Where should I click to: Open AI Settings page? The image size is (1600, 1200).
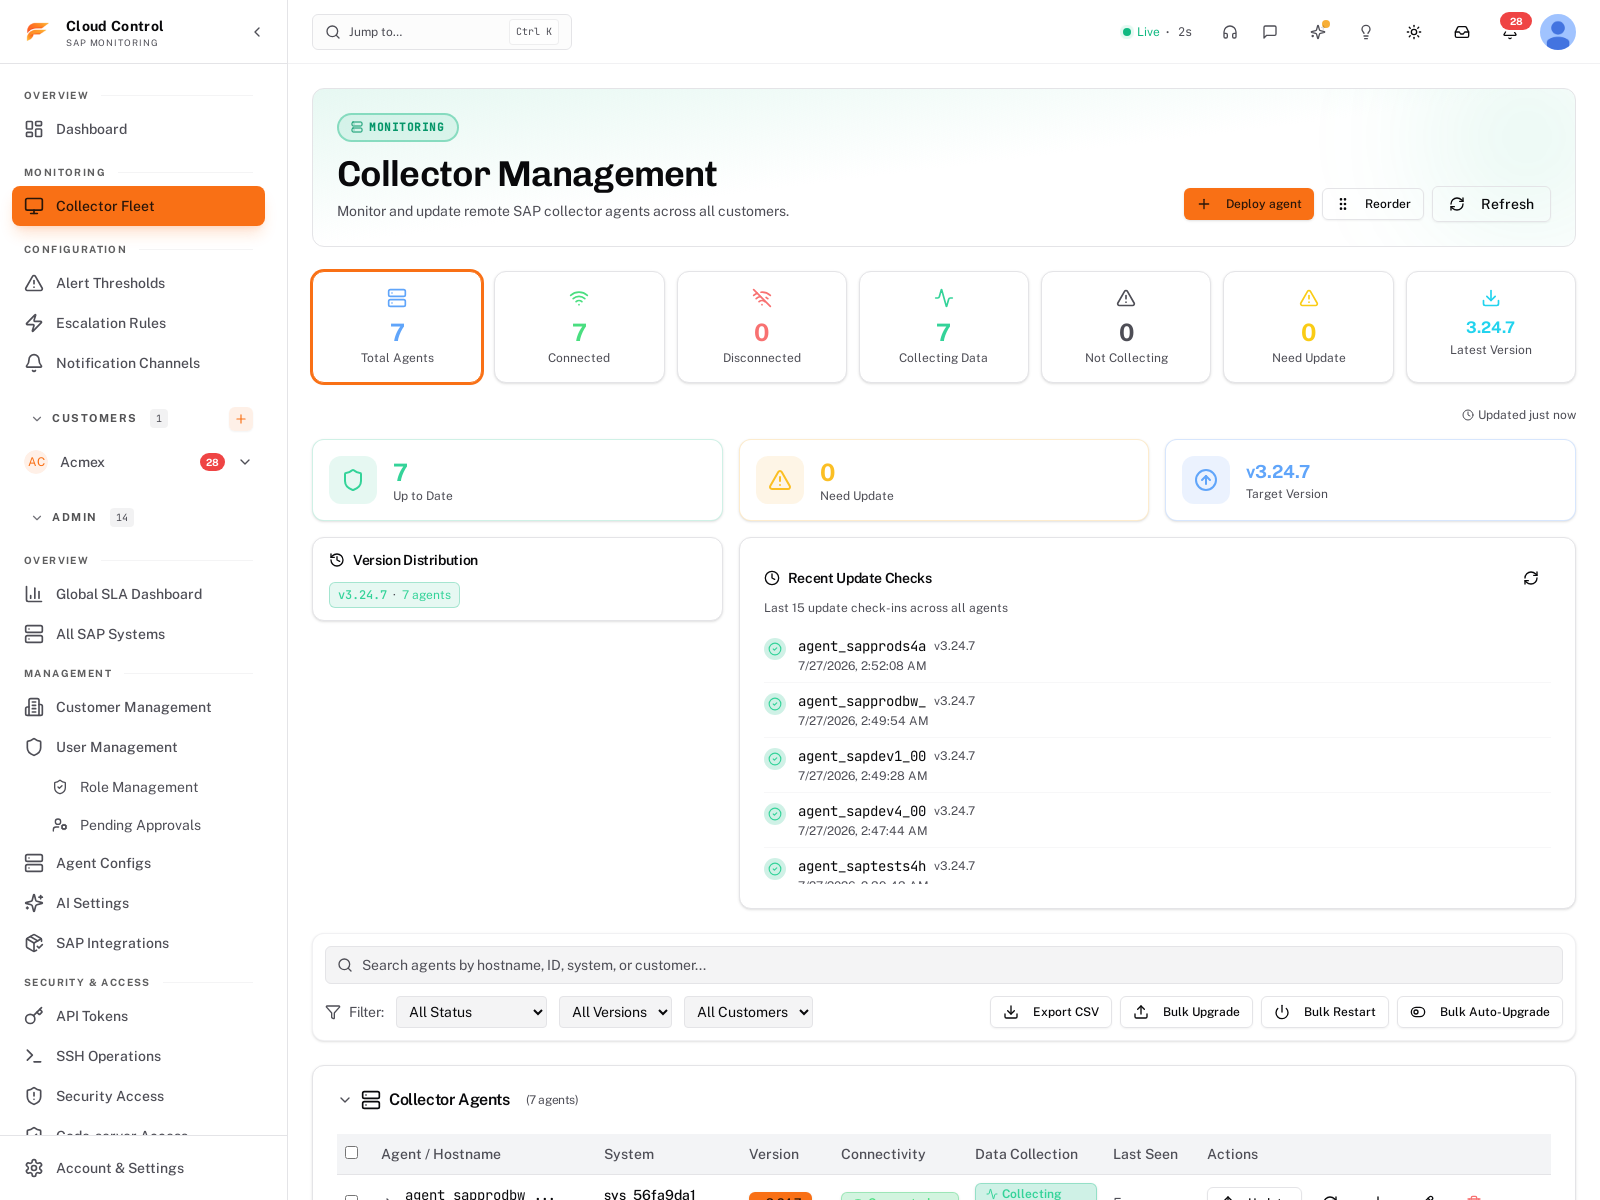point(138,903)
